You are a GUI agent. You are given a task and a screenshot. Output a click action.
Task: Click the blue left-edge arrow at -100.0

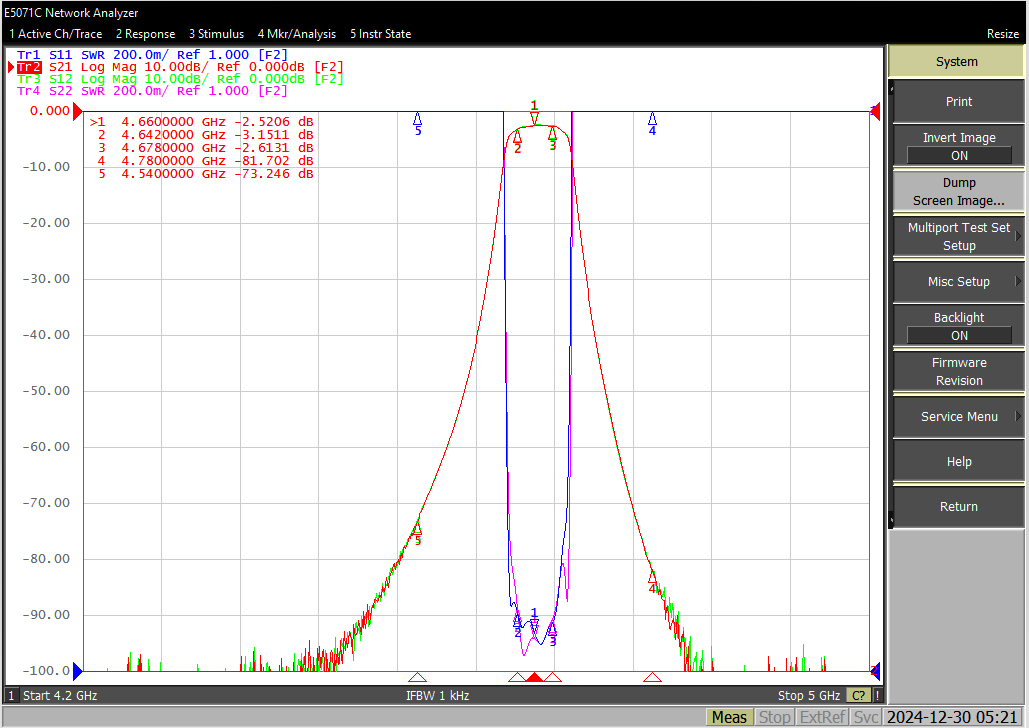(78, 671)
